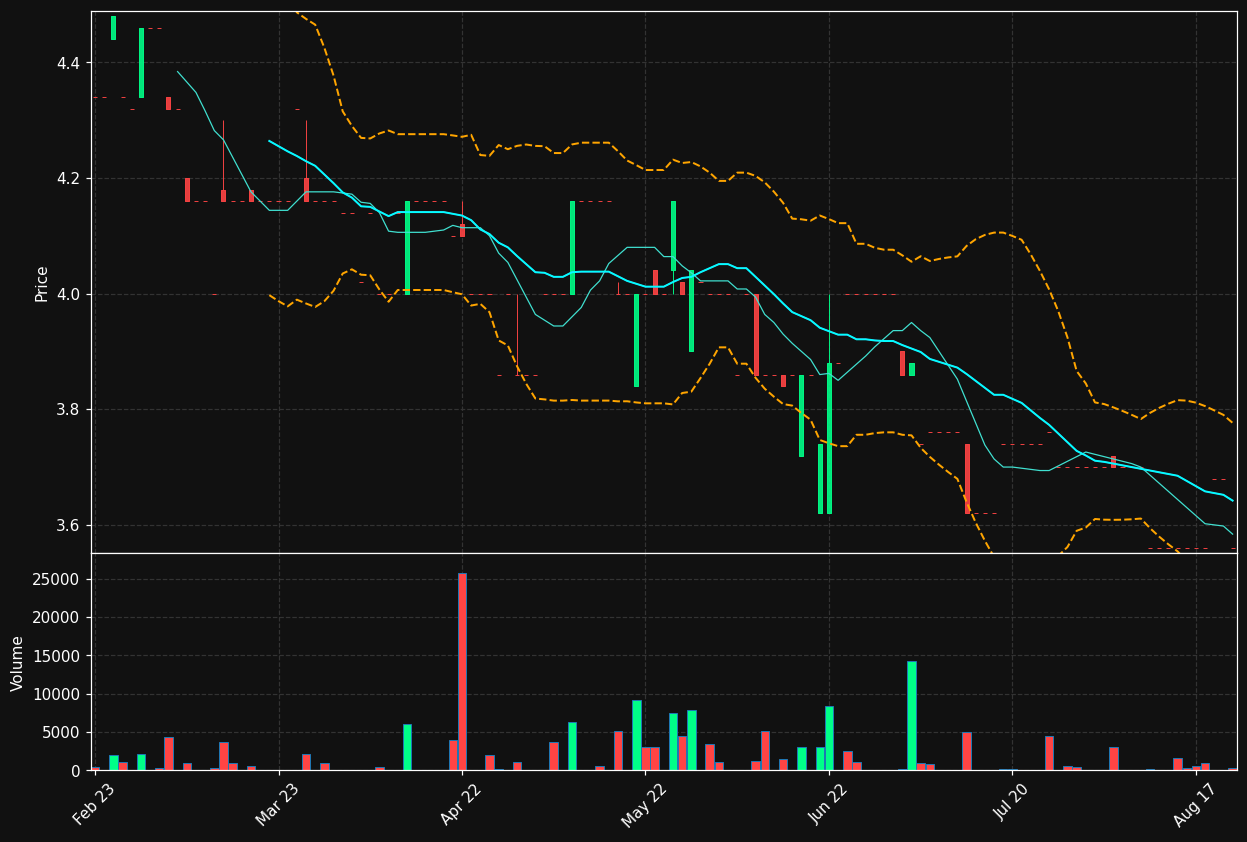Click the Jun 22 date label
Viewport: 1247px width, 842px height.
pyautogui.click(x=827, y=805)
